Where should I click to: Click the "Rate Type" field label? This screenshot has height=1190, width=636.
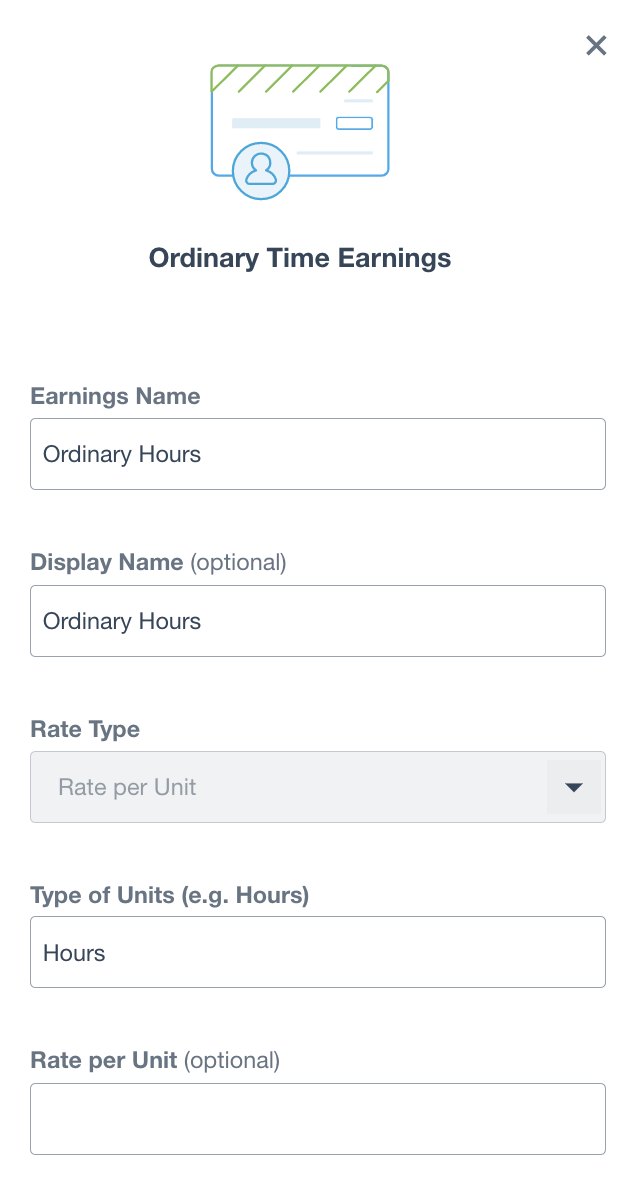pyautogui.click(x=85, y=730)
